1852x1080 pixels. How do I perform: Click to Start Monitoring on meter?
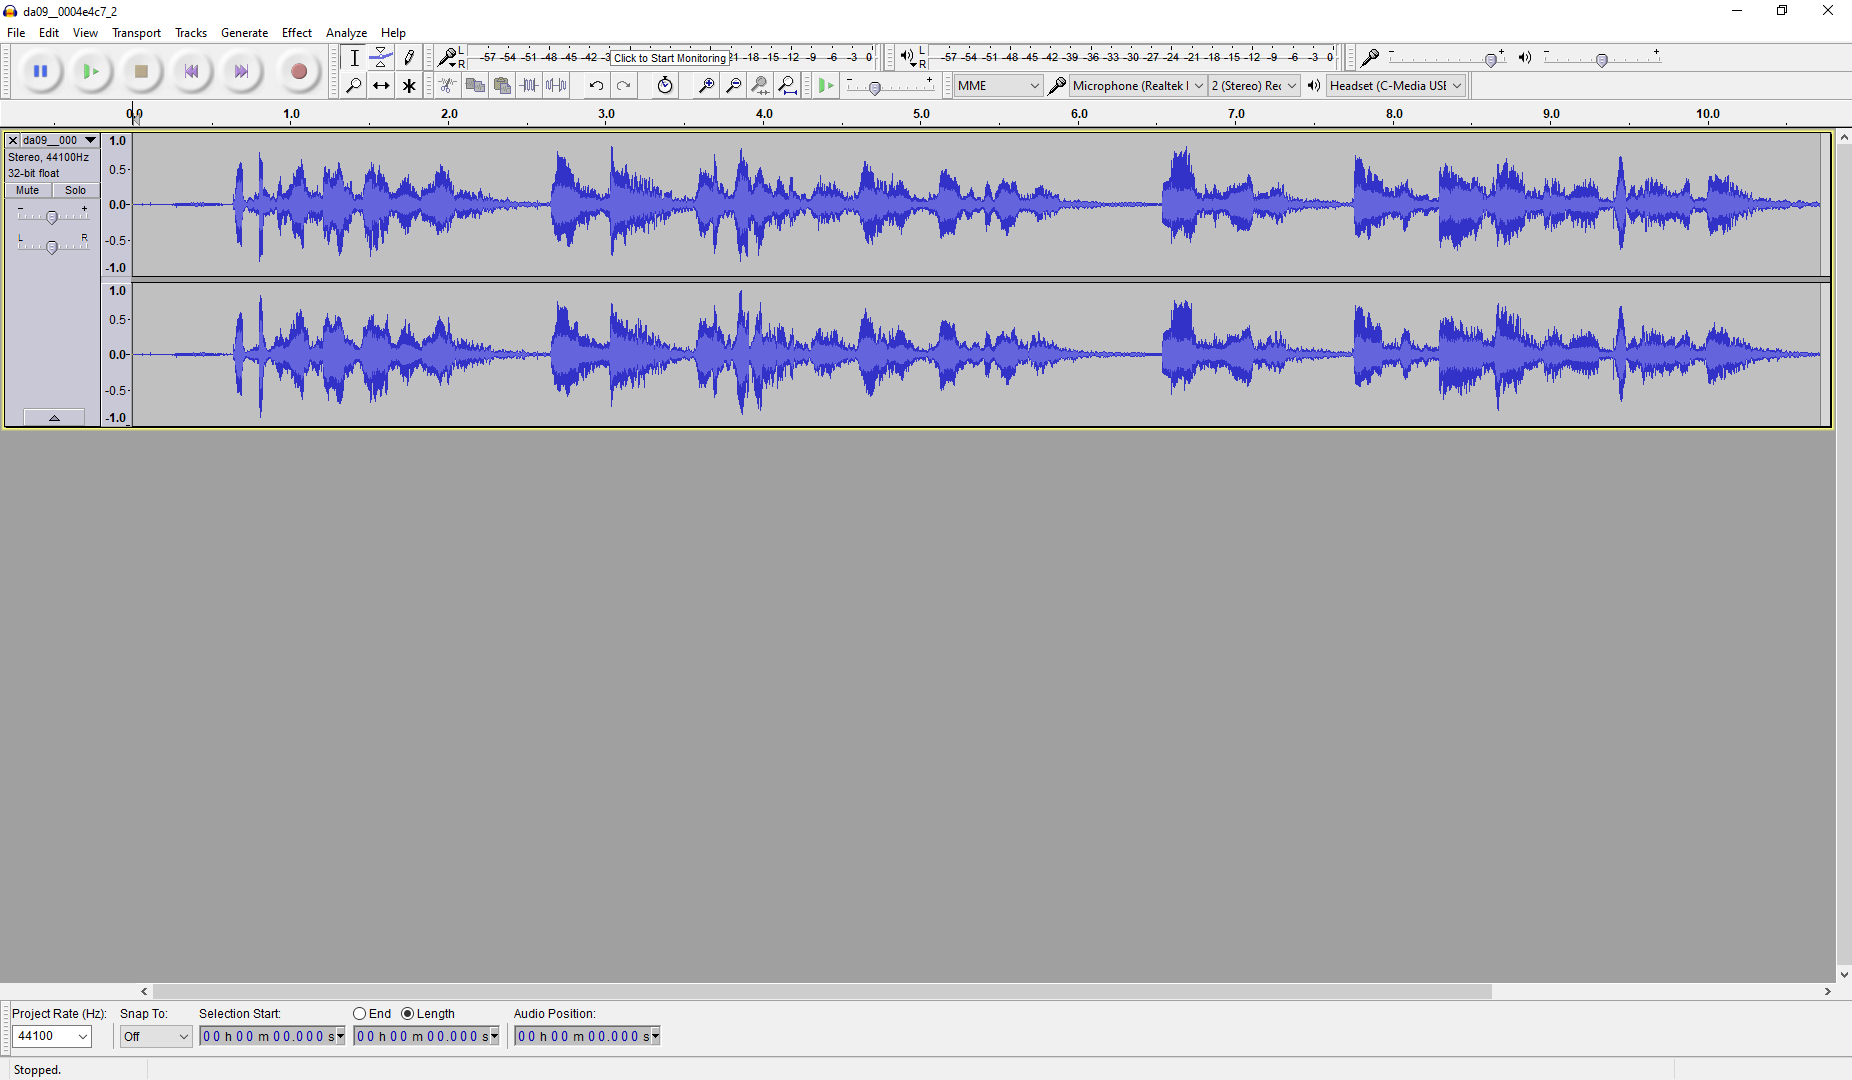coord(669,58)
